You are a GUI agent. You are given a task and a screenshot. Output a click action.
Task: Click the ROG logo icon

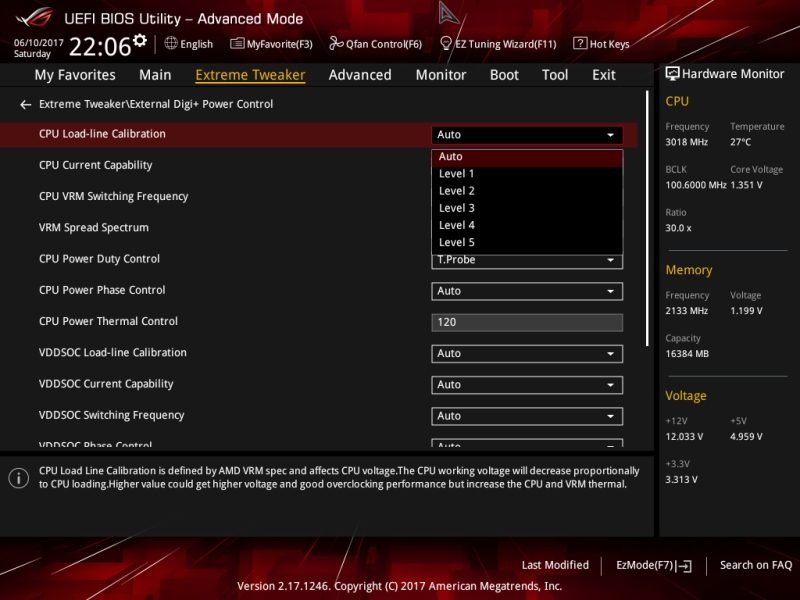(x=34, y=17)
